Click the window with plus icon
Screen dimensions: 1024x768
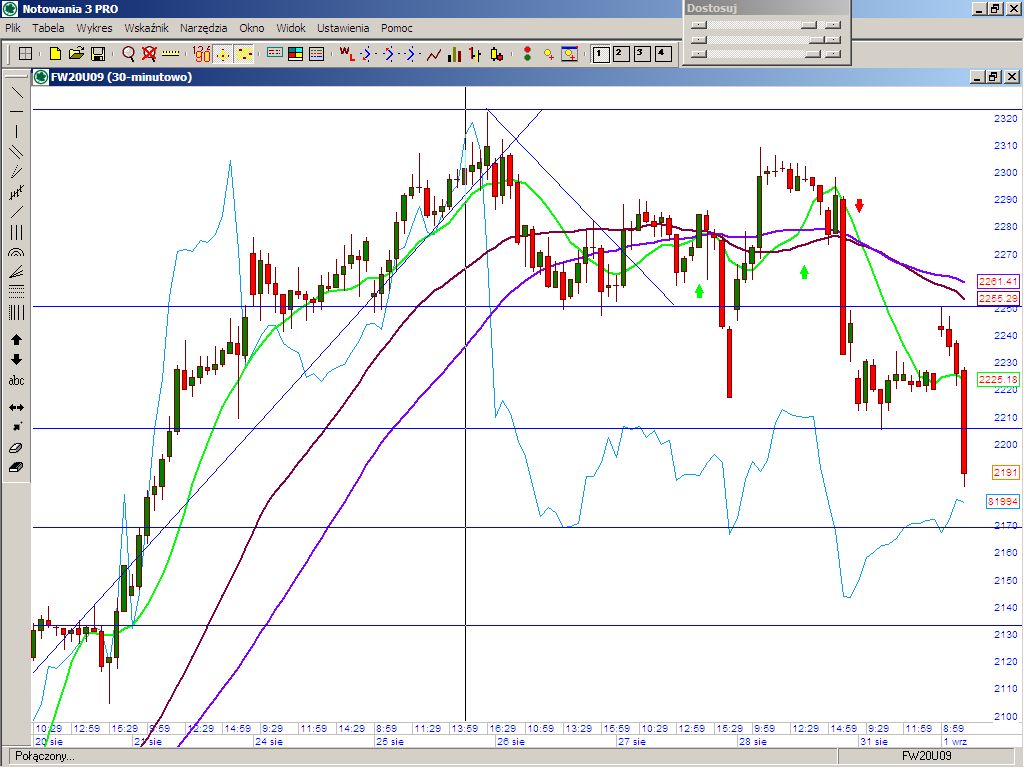[x=569, y=54]
